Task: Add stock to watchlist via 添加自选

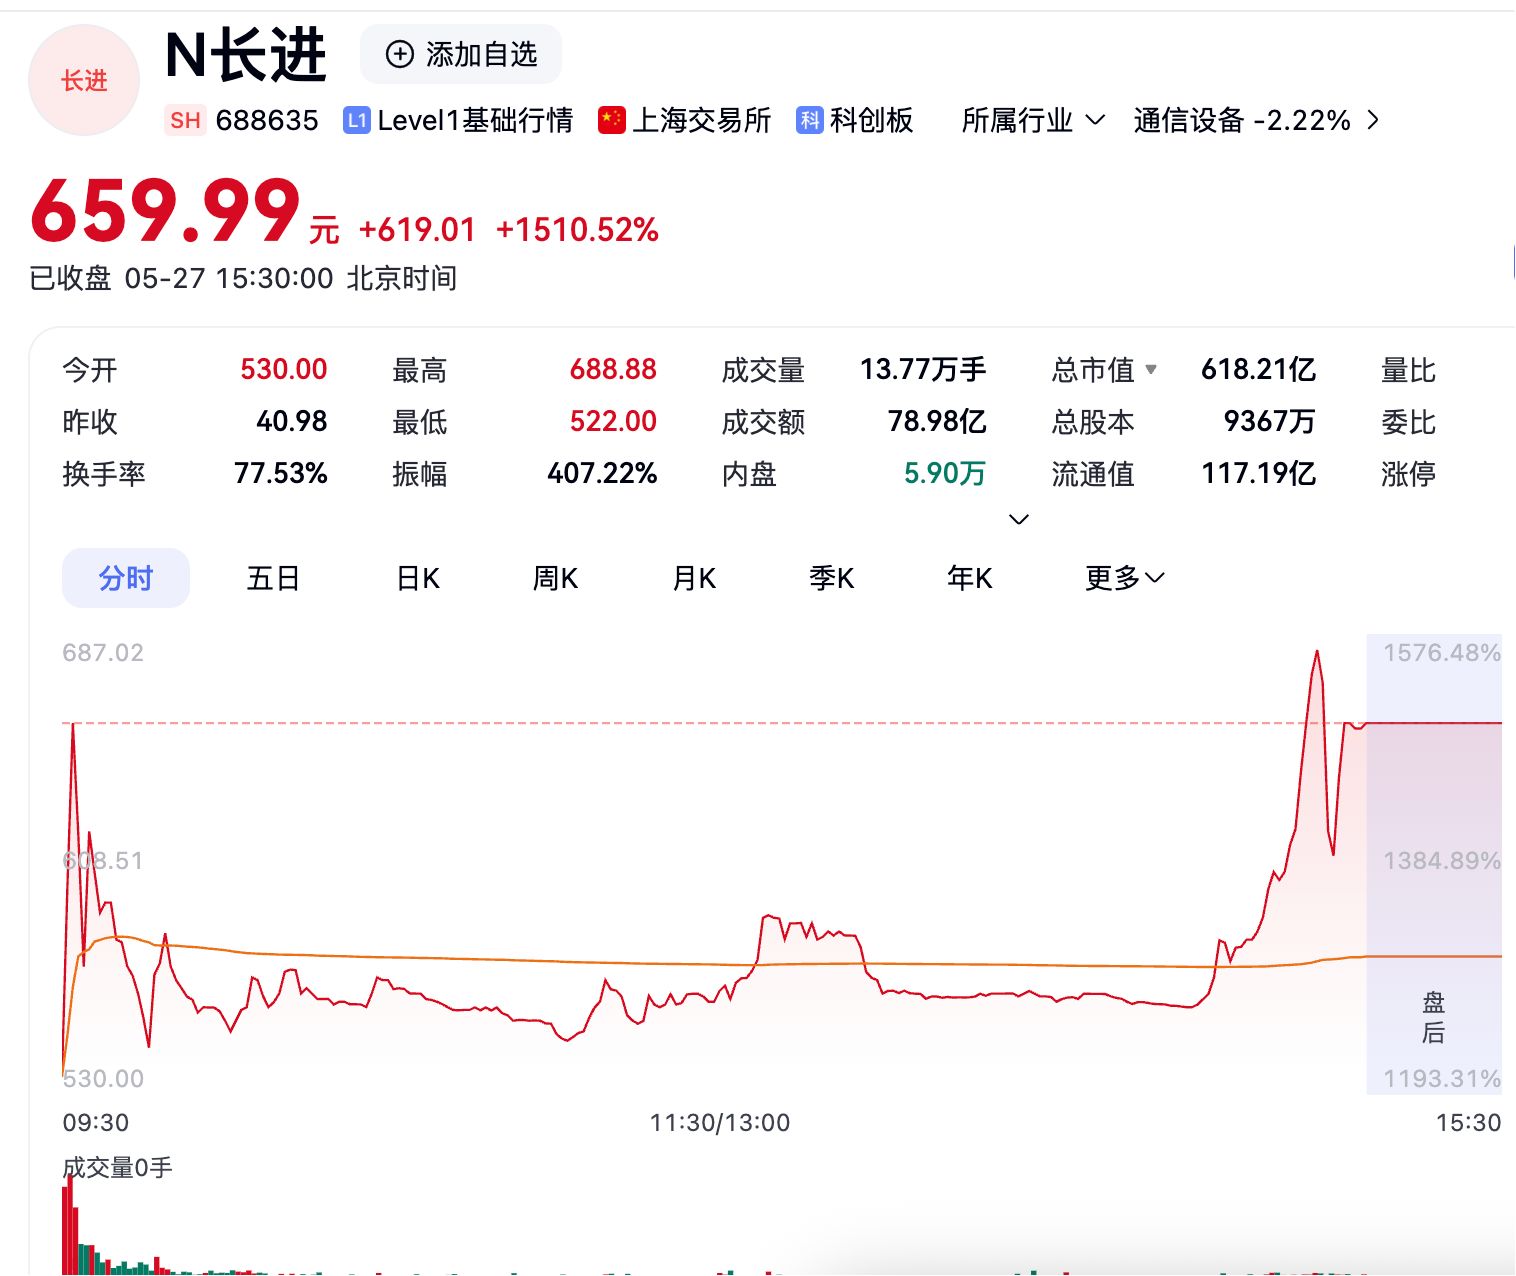Action: [461, 54]
